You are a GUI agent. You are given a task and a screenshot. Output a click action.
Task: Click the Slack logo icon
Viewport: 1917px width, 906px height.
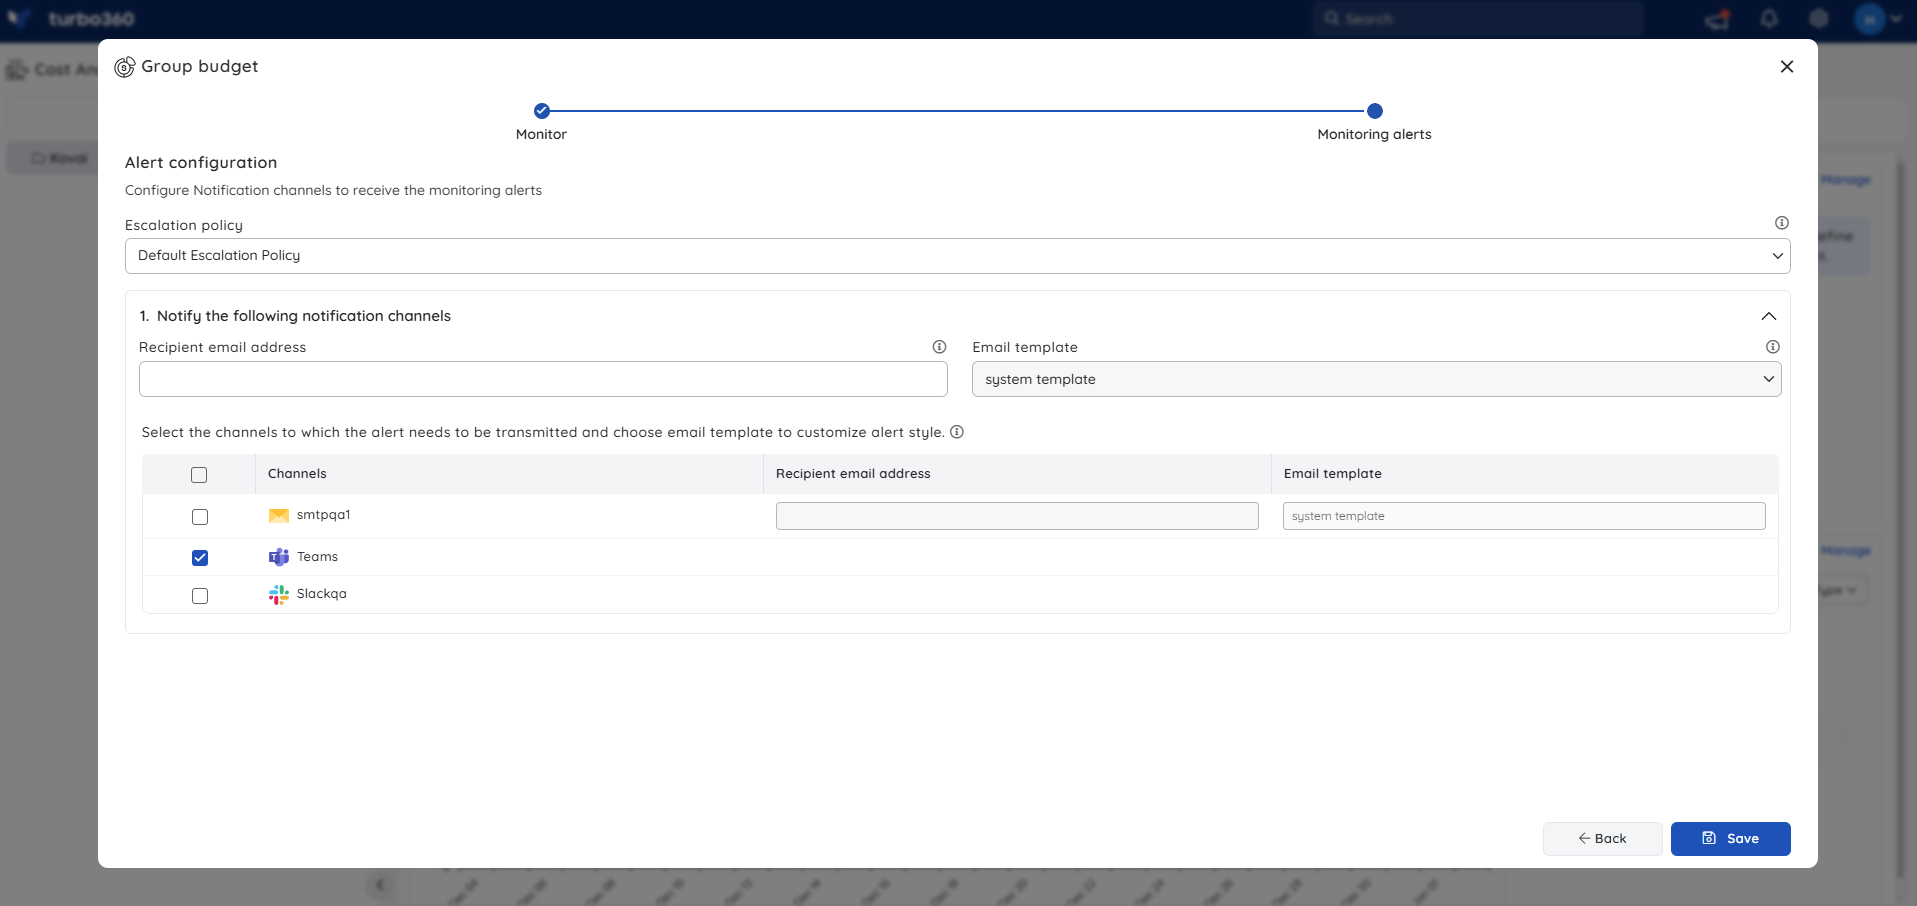tap(279, 595)
